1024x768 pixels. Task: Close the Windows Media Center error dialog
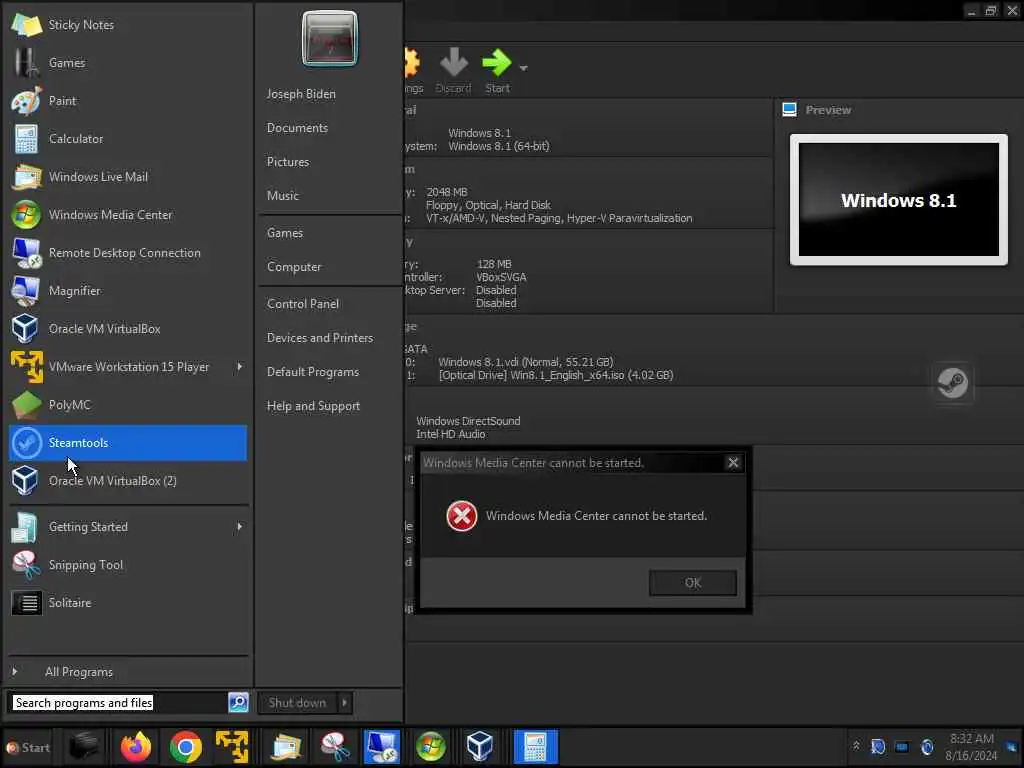pyautogui.click(x=733, y=462)
